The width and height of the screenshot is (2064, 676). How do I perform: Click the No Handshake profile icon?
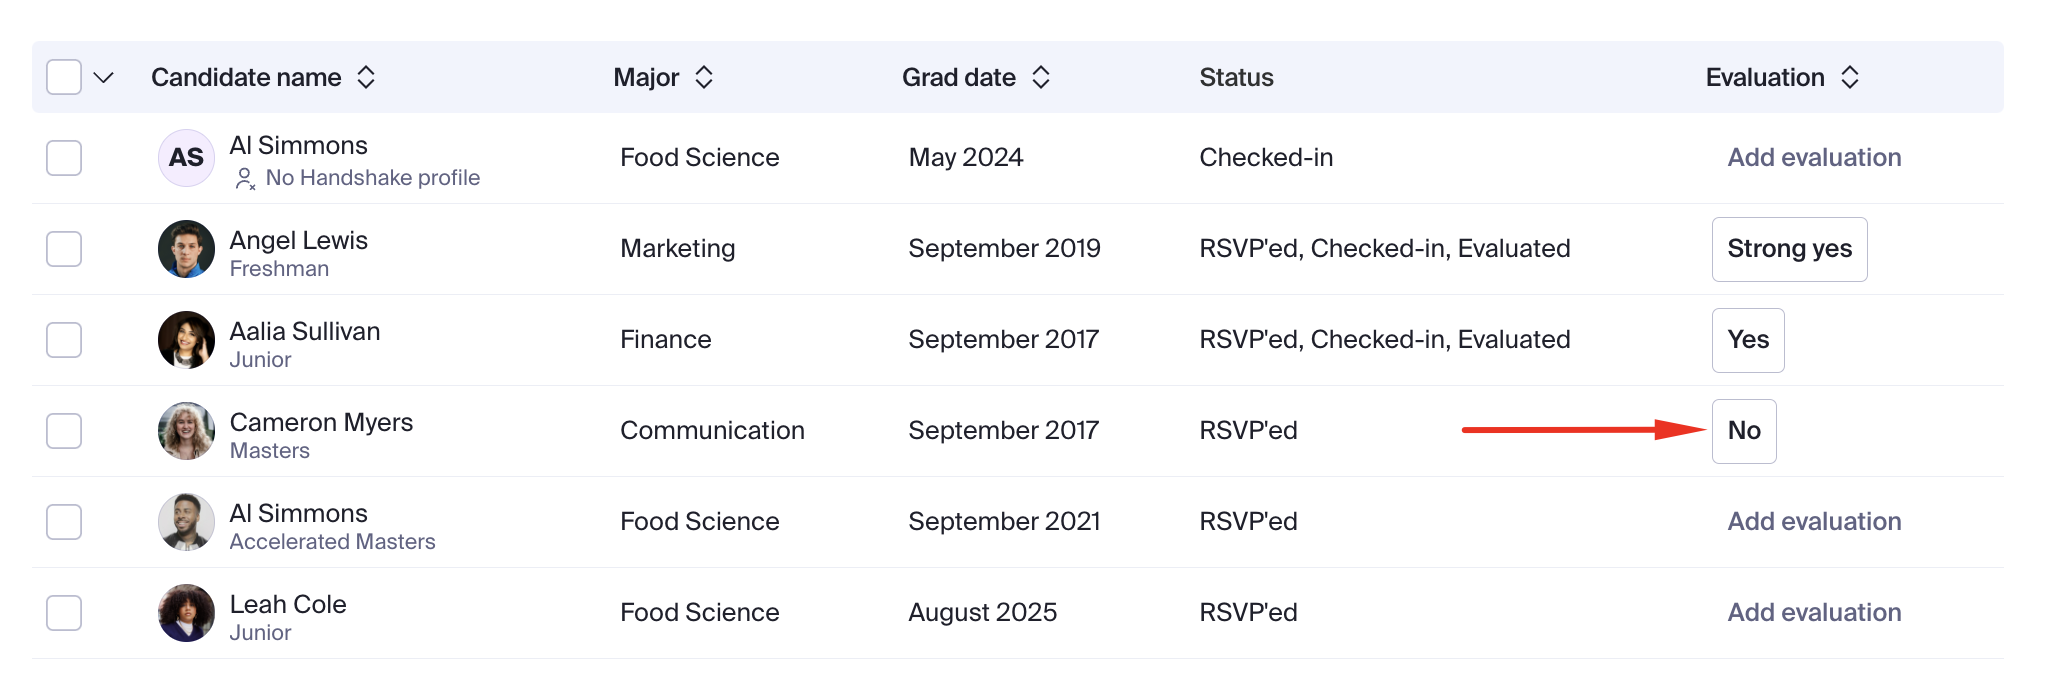[245, 179]
